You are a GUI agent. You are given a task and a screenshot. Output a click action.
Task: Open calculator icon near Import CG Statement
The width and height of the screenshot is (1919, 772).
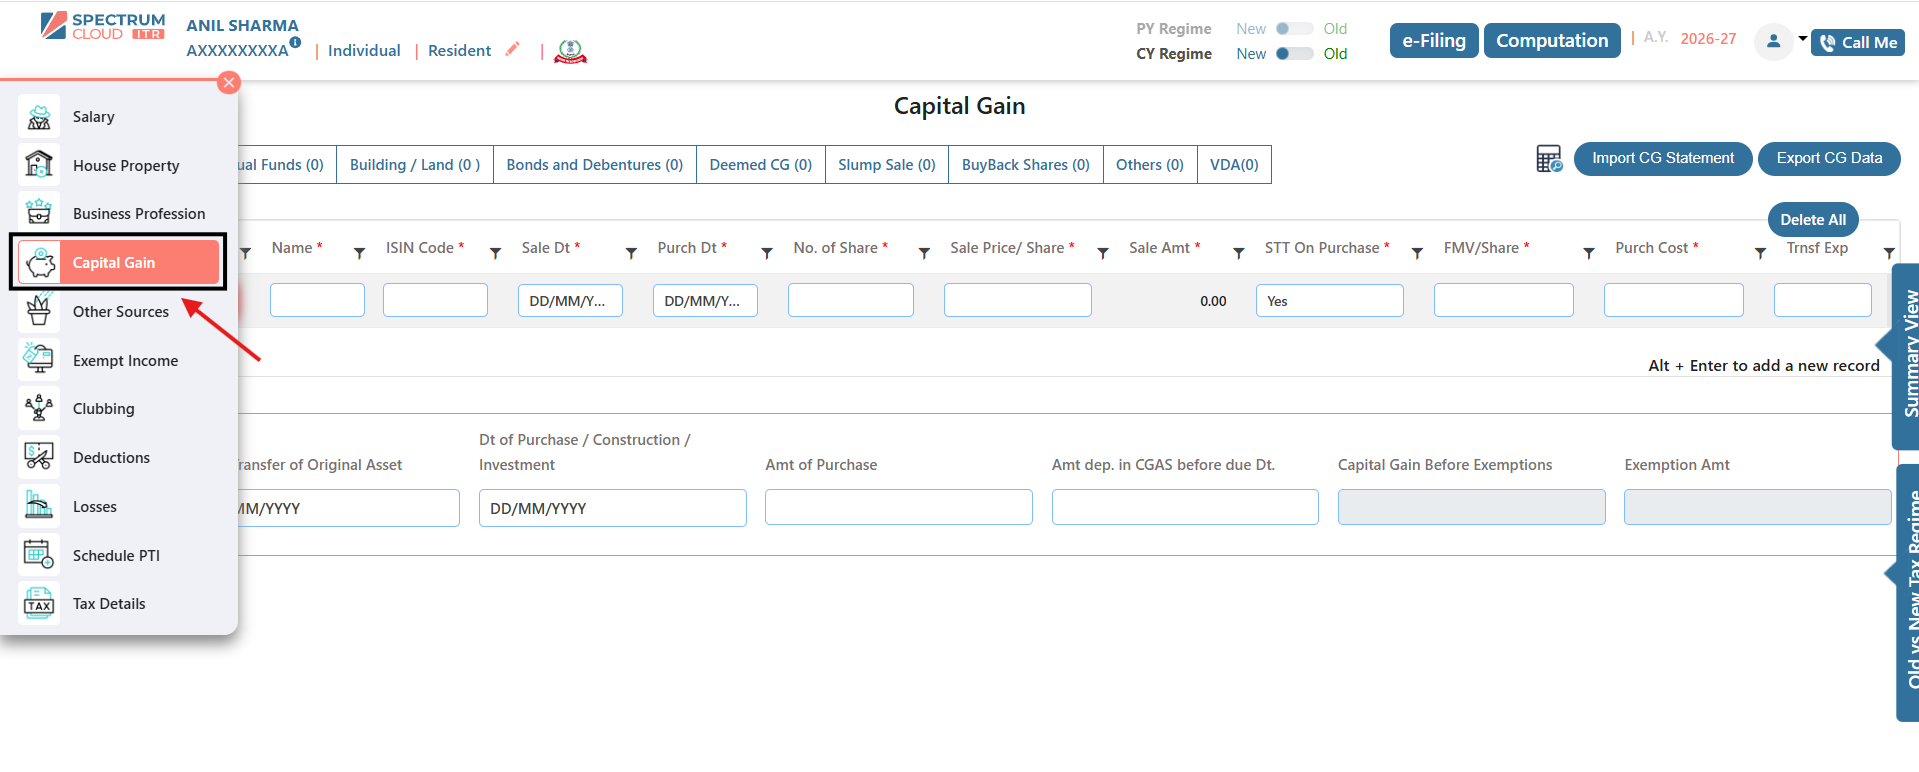click(1549, 159)
